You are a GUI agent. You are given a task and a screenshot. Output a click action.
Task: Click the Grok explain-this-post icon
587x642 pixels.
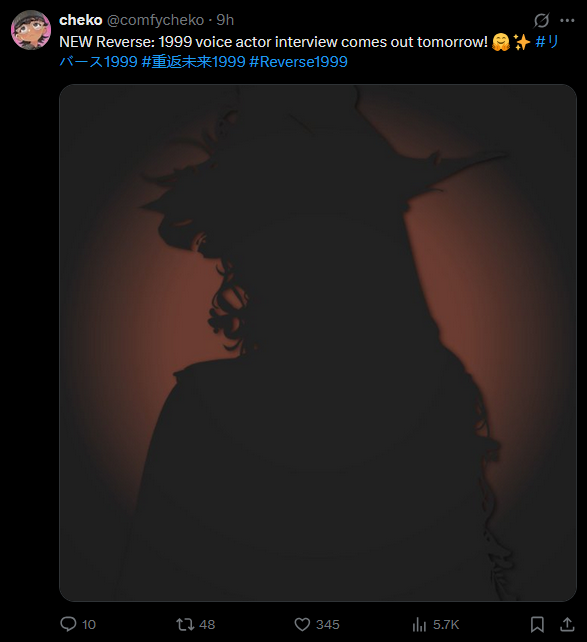point(541,20)
